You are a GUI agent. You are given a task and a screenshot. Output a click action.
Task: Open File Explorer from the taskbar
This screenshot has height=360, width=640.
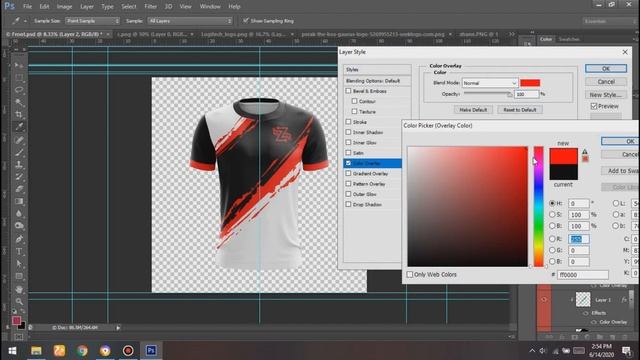coord(36,350)
